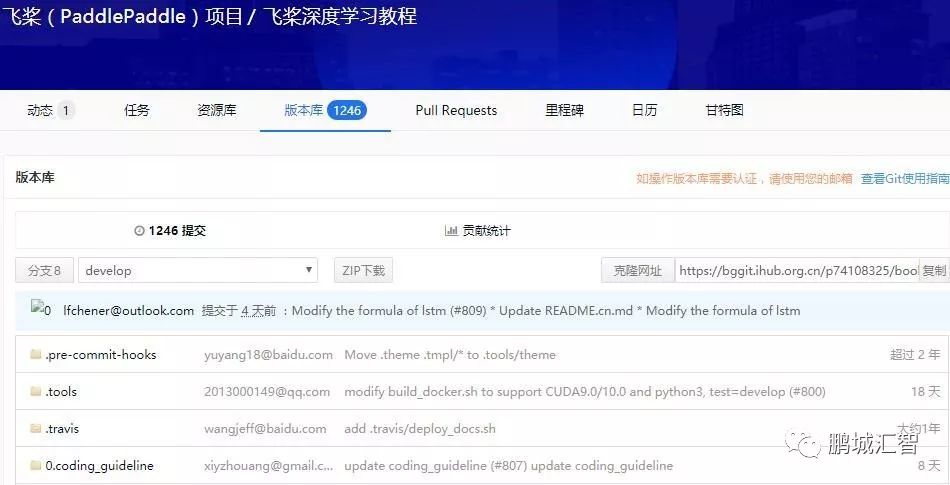Click the bar chart icon for 贡献统计
The height and width of the screenshot is (485, 950).
(451, 231)
